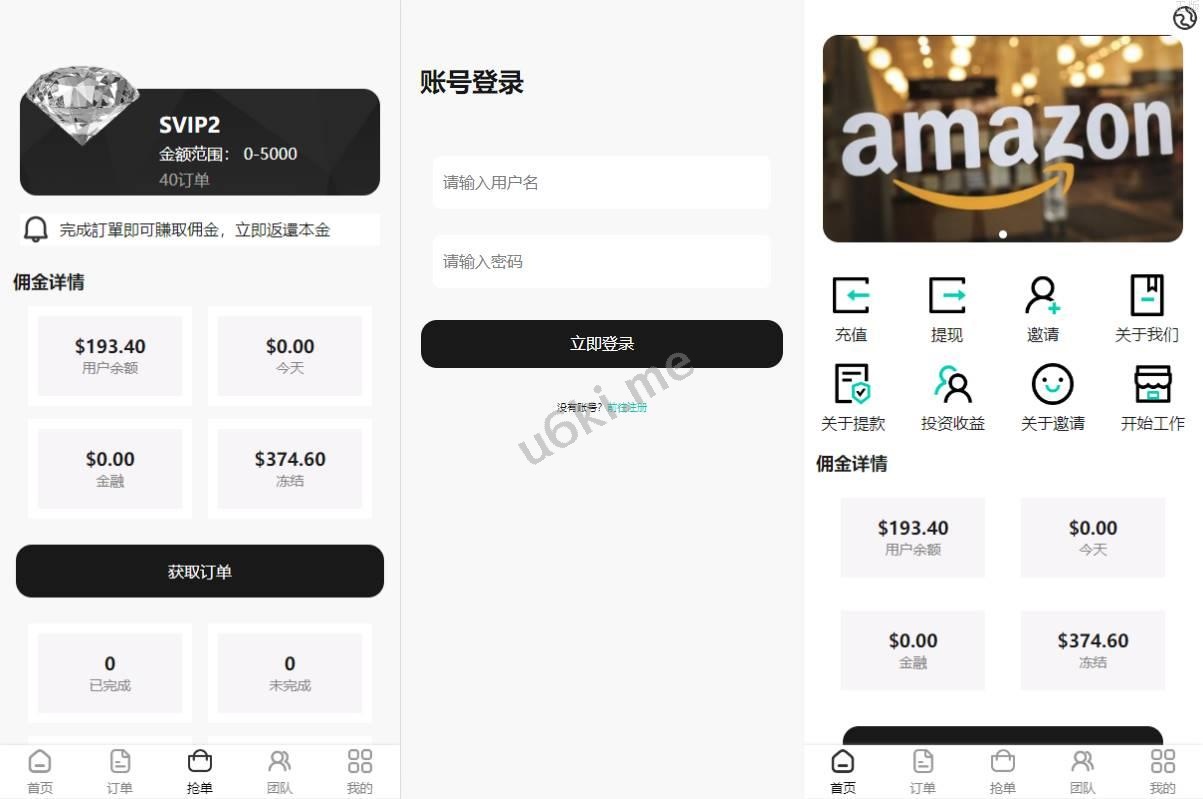Click the refresh icon at the top right corner
This screenshot has width=1203, height=799.
(x=1183, y=17)
